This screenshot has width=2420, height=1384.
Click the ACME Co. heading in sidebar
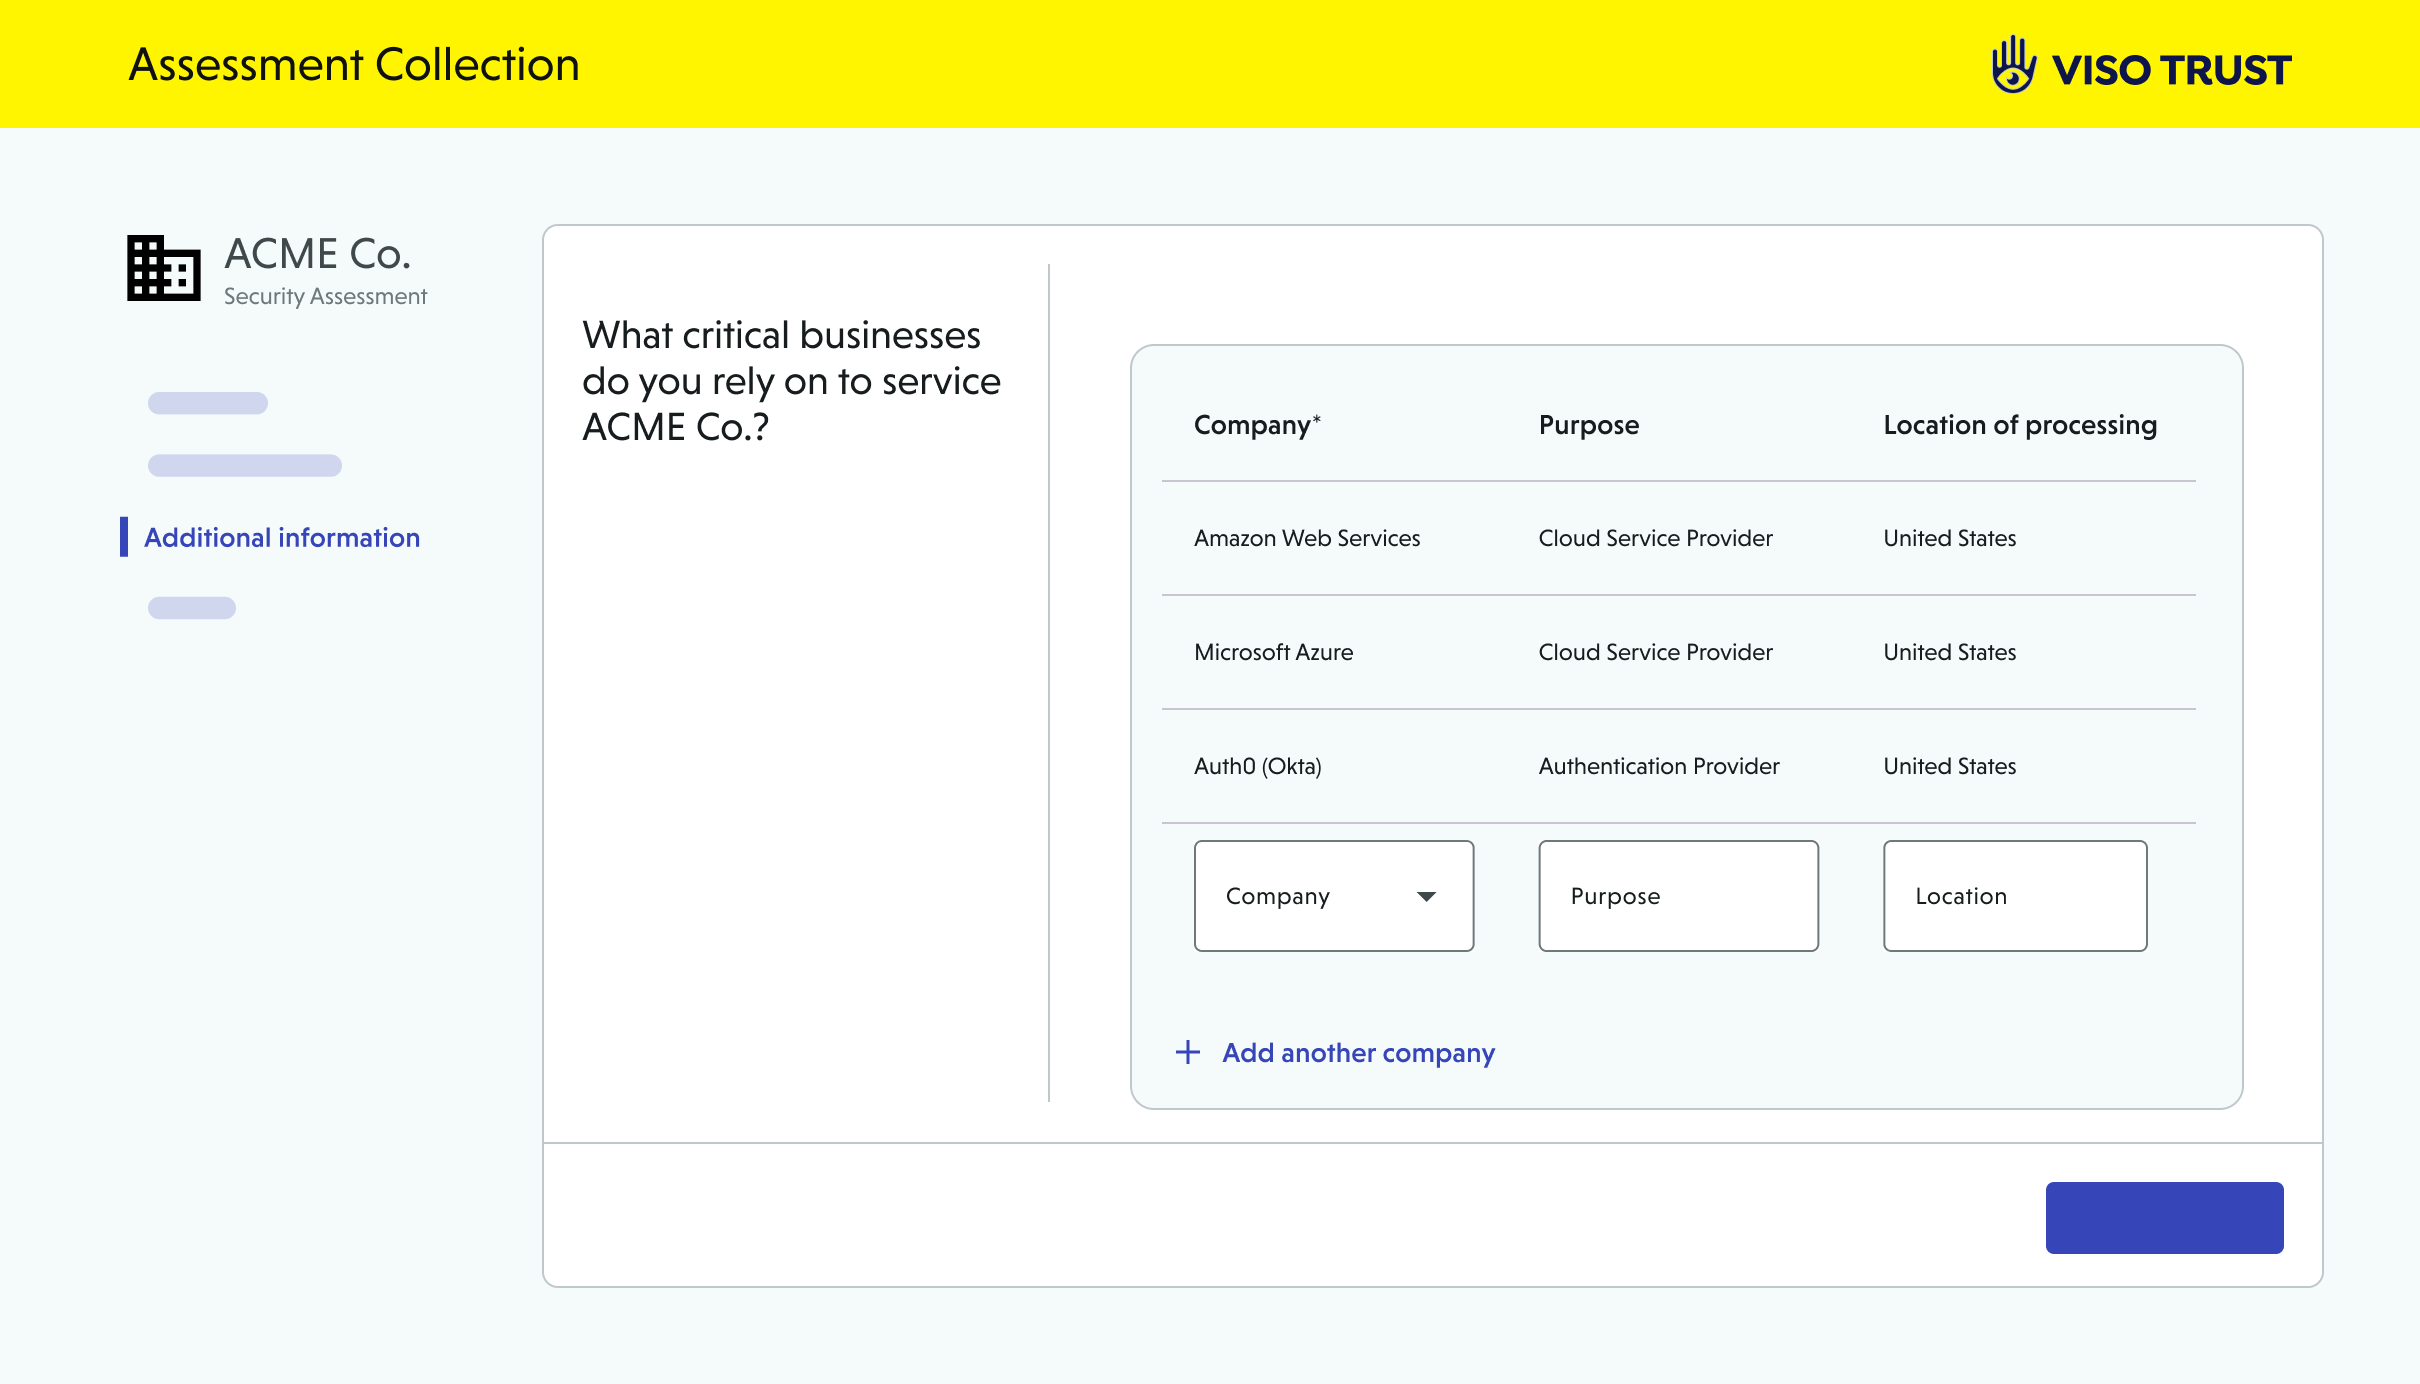coord(318,254)
